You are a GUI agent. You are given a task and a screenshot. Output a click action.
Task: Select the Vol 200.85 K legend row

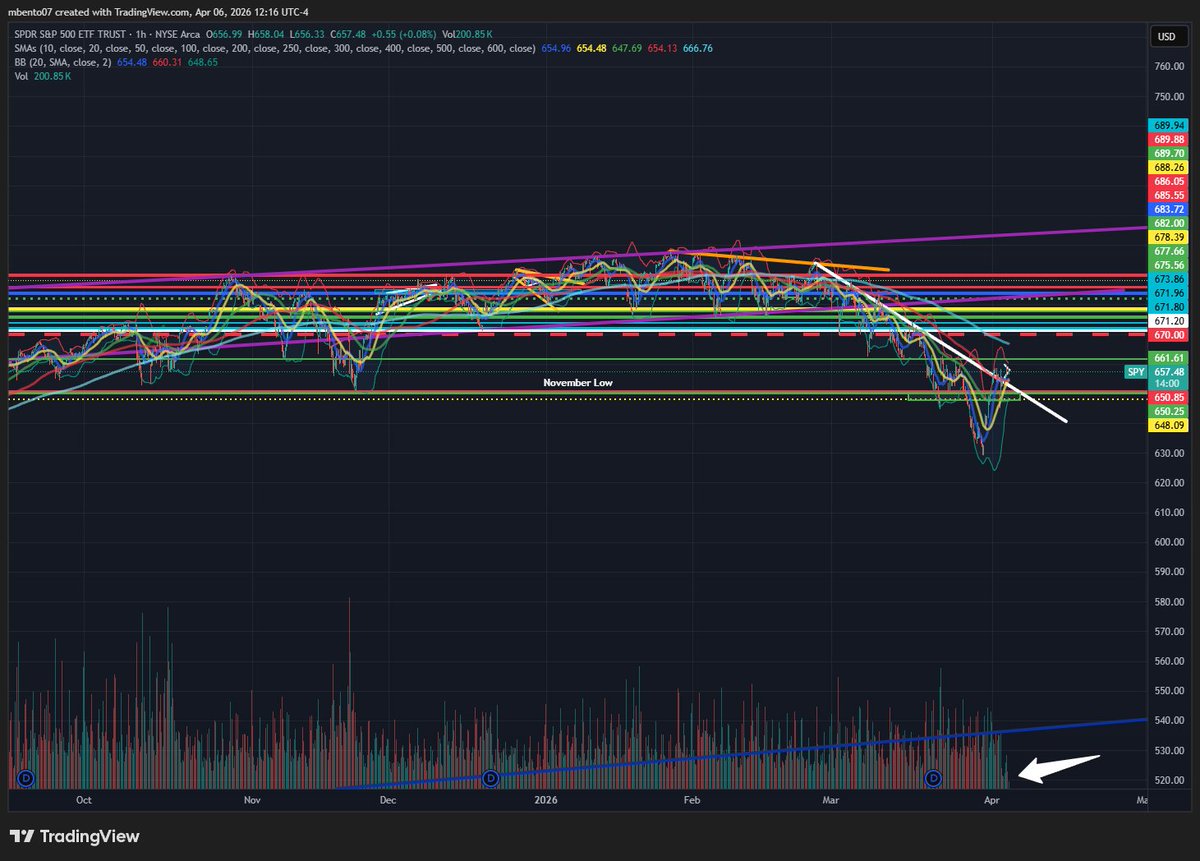point(42,75)
